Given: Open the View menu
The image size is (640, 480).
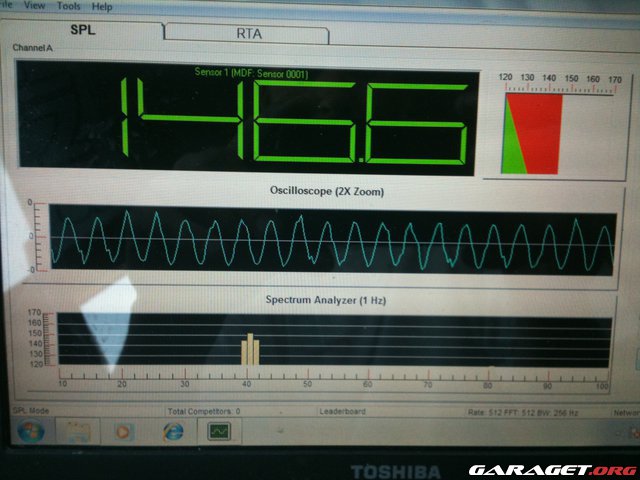Looking at the screenshot, I should pyautogui.click(x=34, y=6).
